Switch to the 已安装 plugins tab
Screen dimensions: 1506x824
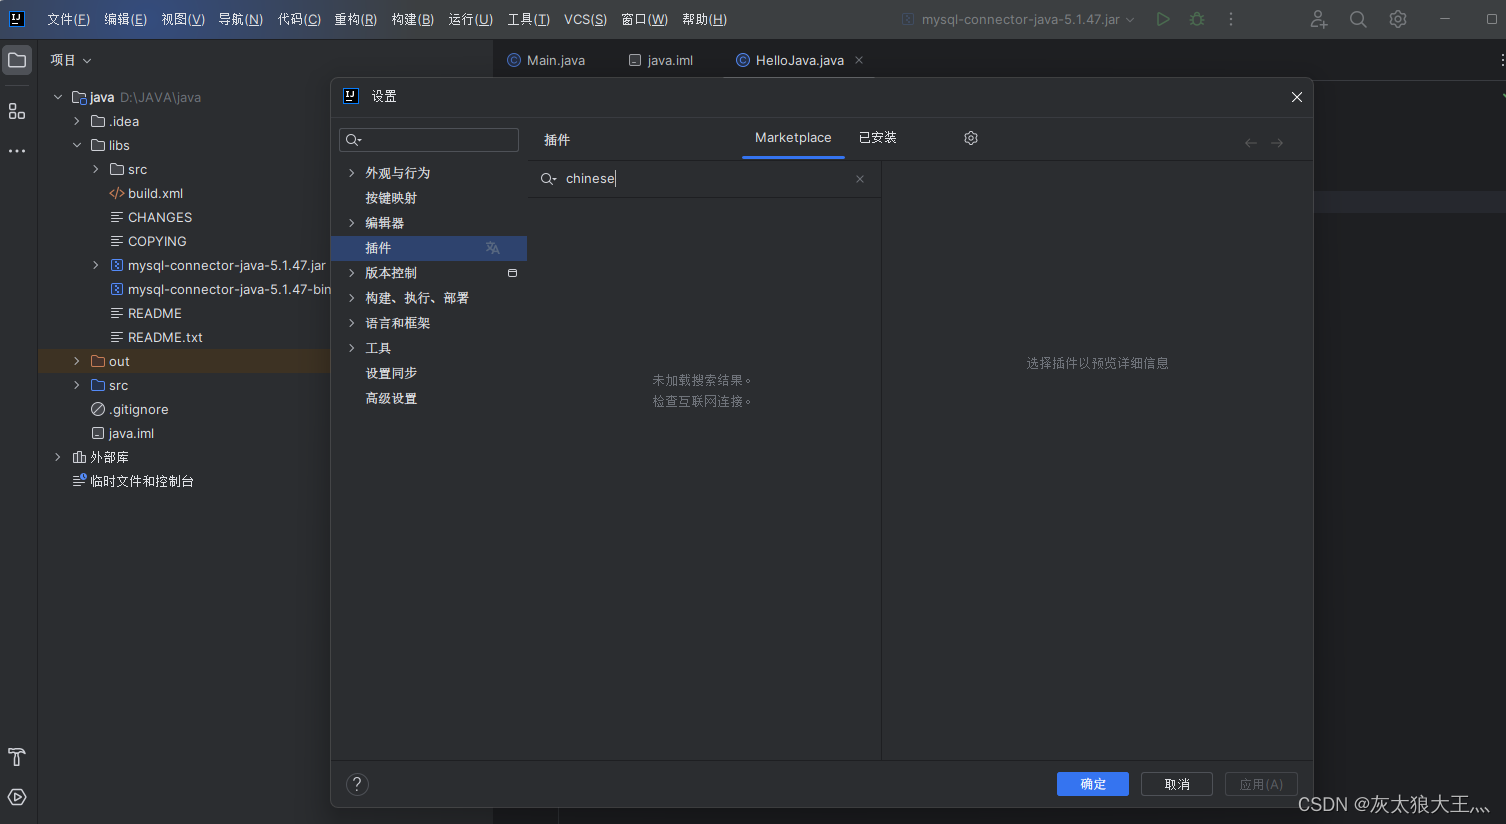tap(877, 138)
